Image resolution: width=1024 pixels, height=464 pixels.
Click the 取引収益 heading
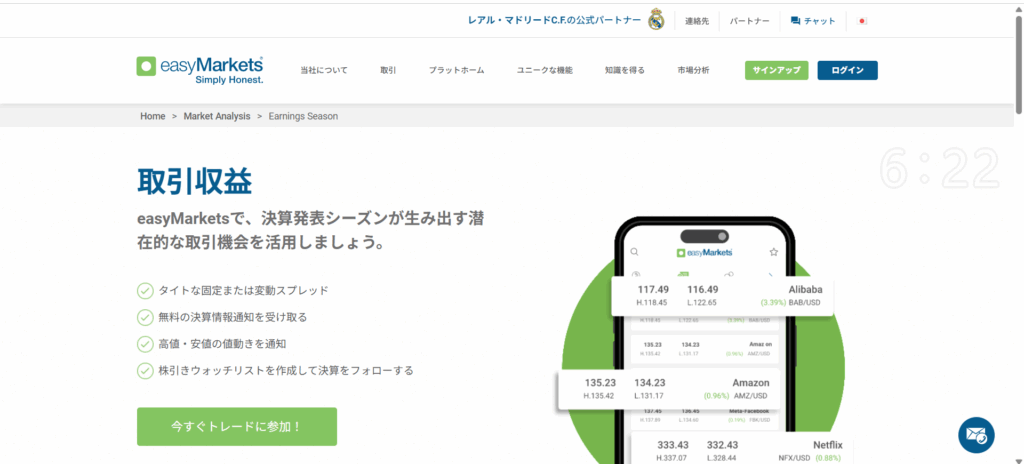coord(194,181)
